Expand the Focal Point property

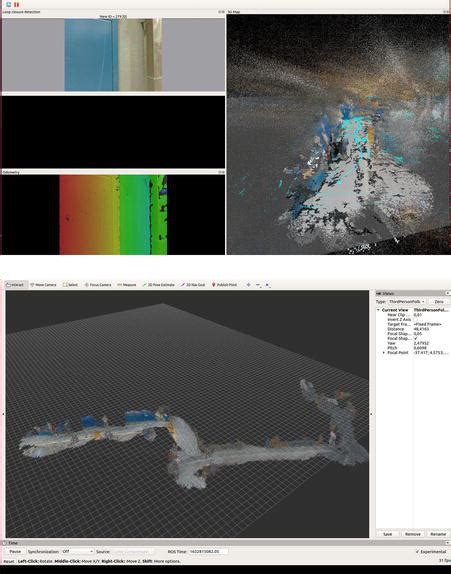(384, 353)
